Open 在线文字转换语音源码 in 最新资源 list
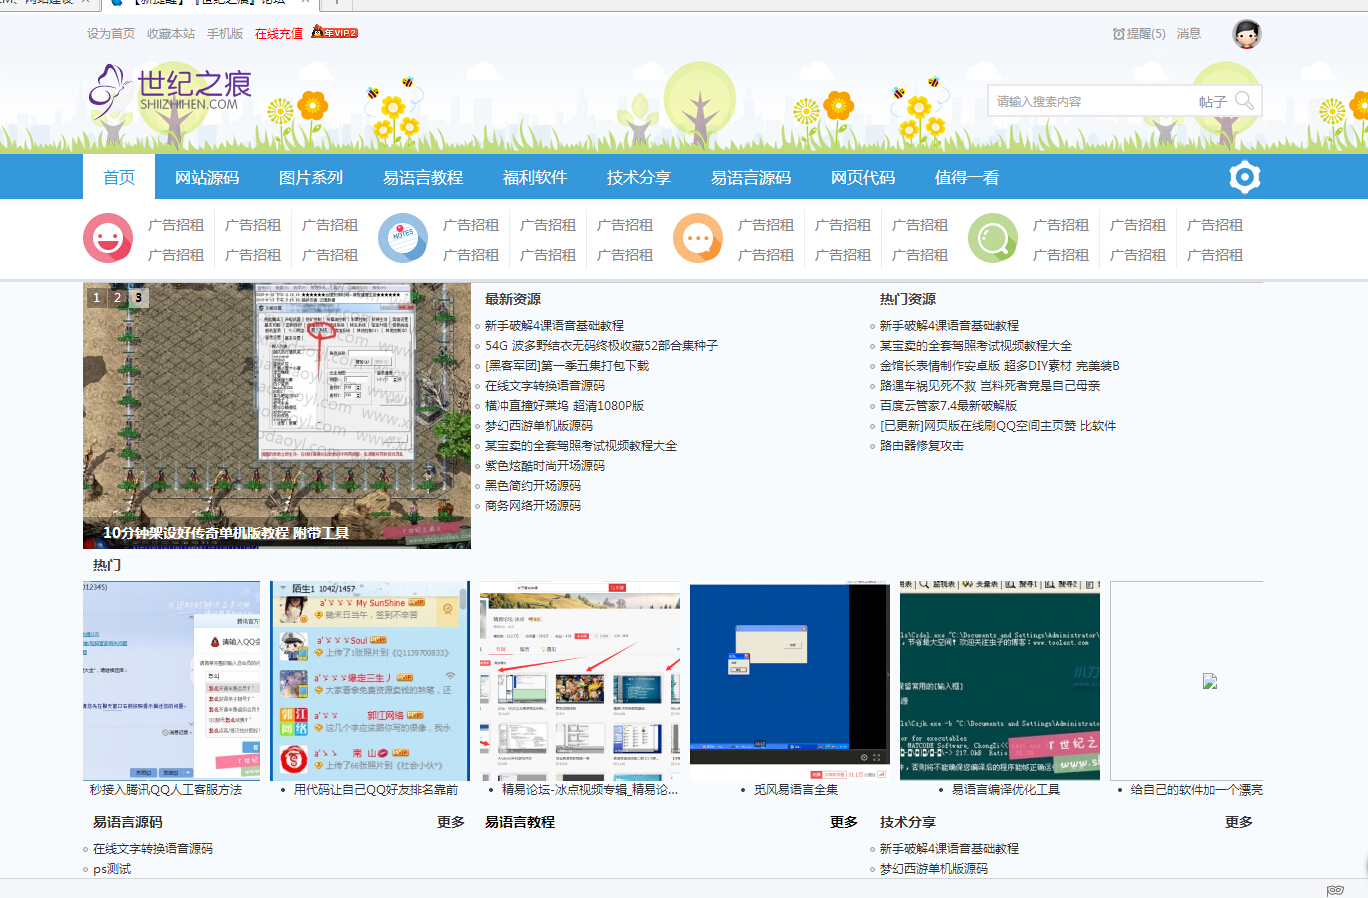1368x898 pixels. coord(545,385)
